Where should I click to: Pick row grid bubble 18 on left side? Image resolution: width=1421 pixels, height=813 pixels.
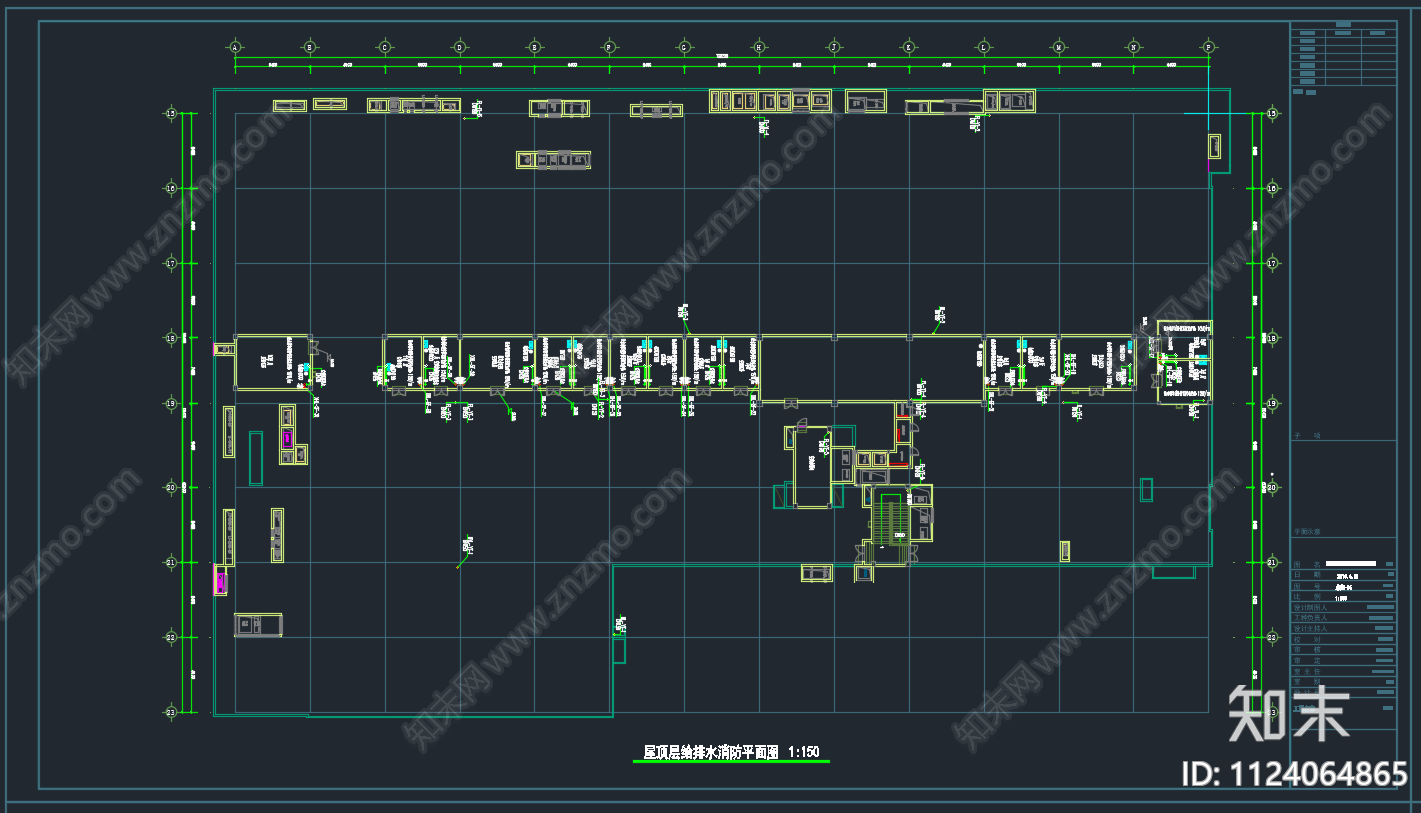[170, 338]
